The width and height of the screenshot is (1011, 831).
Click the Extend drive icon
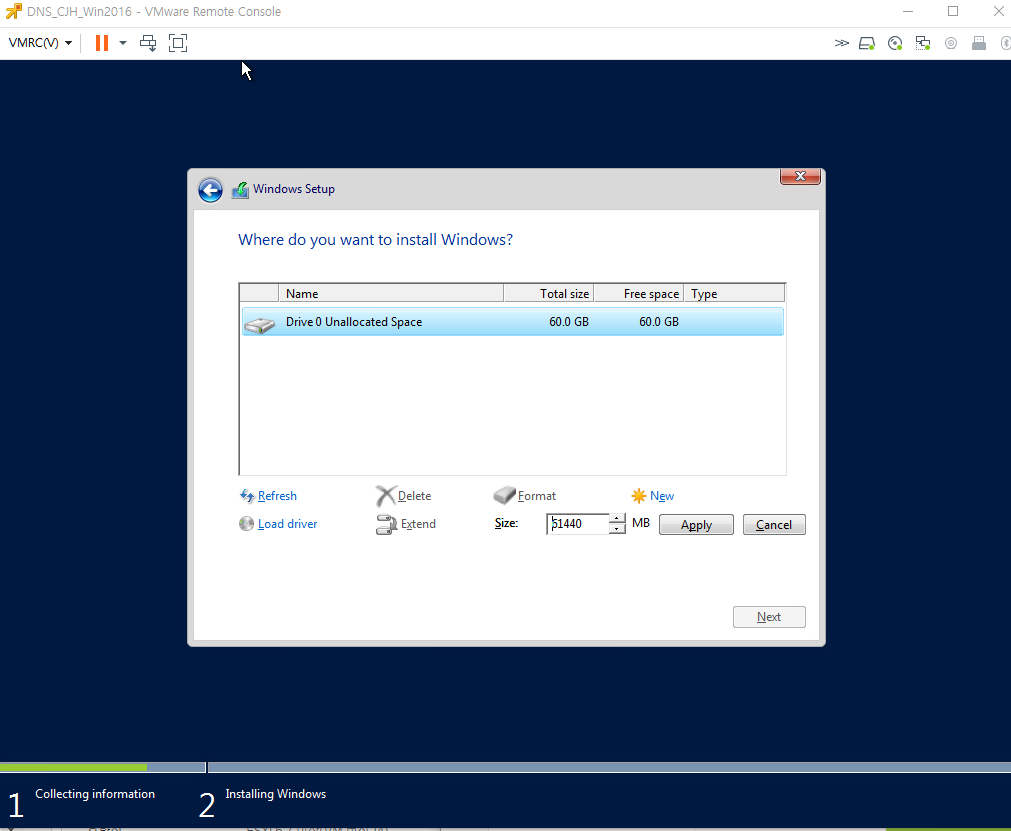(386, 525)
